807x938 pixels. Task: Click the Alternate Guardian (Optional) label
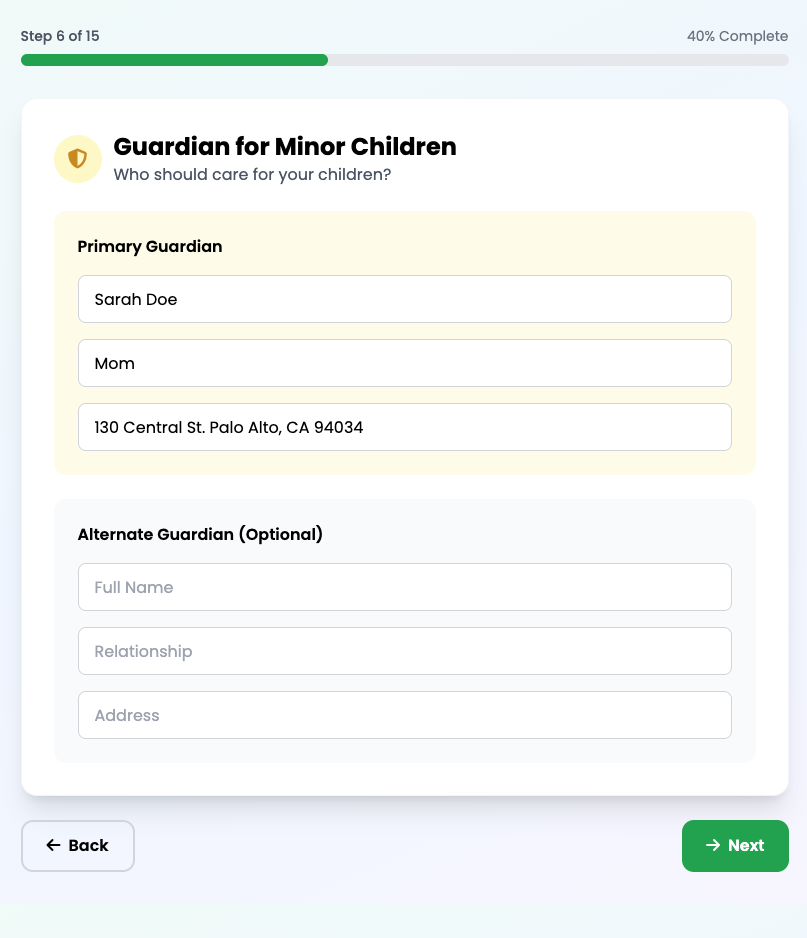tap(200, 534)
